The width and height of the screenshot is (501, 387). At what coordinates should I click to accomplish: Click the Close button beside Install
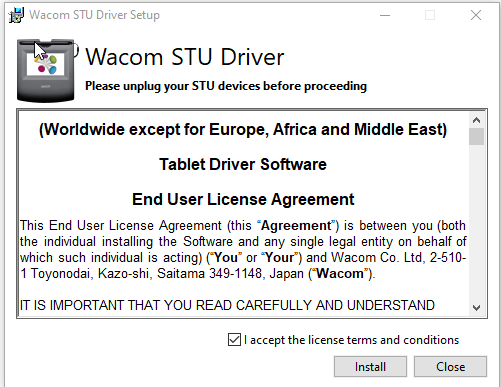coord(450,367)
